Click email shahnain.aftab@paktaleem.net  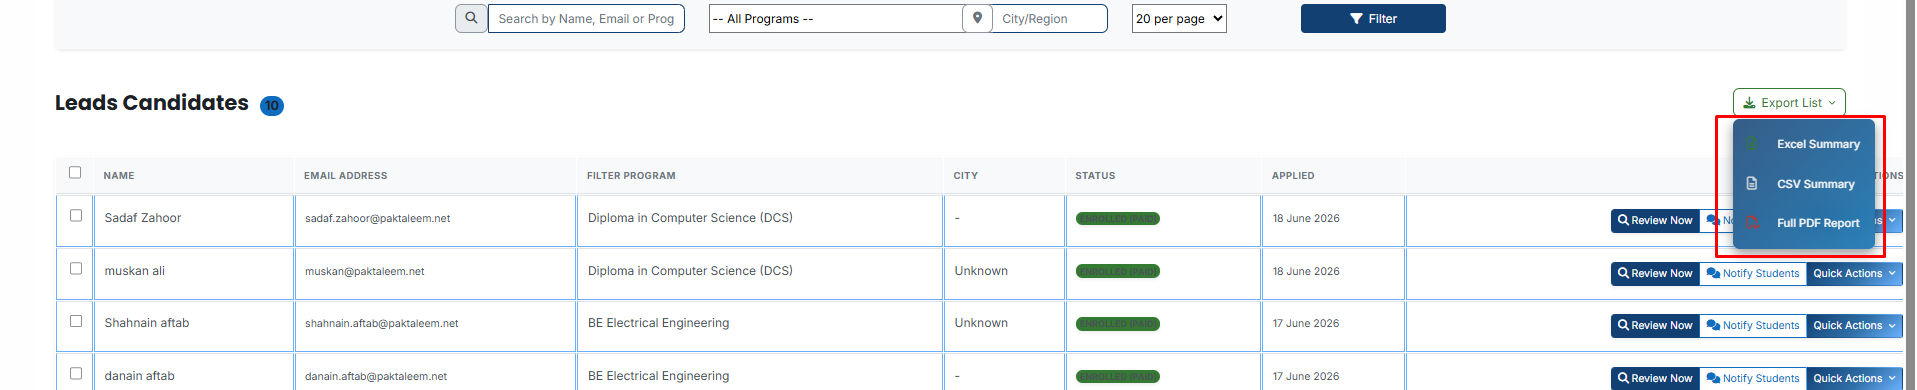point(382,323)
